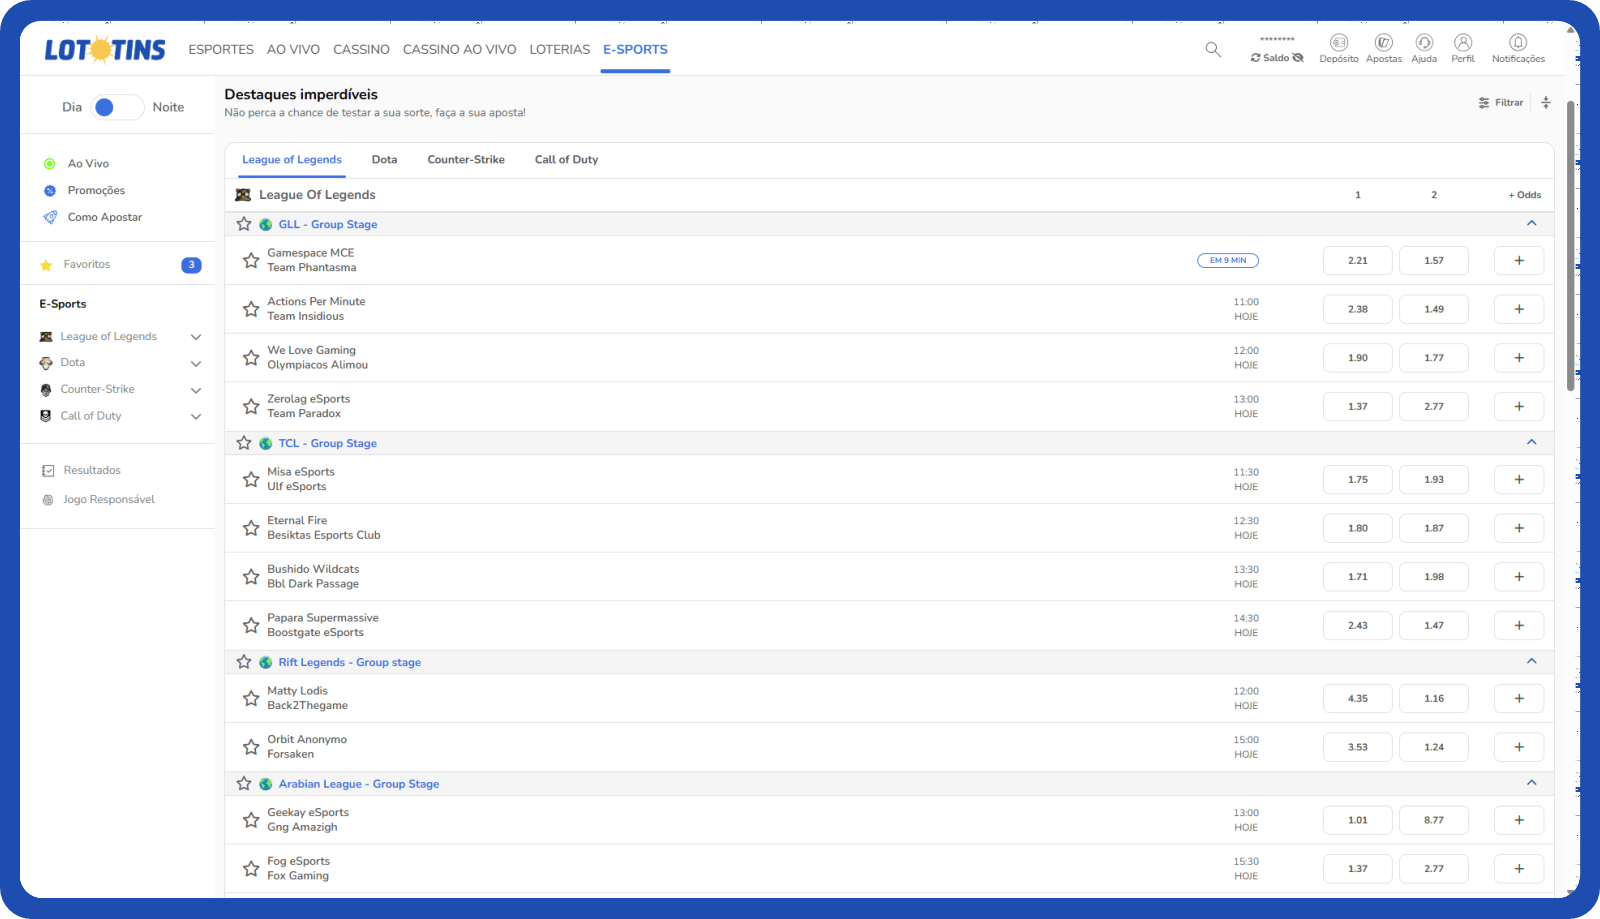Expand the Counter-Strike sidebar chevron
This screenshot has width=1600, height=919.
pos(196,390)
